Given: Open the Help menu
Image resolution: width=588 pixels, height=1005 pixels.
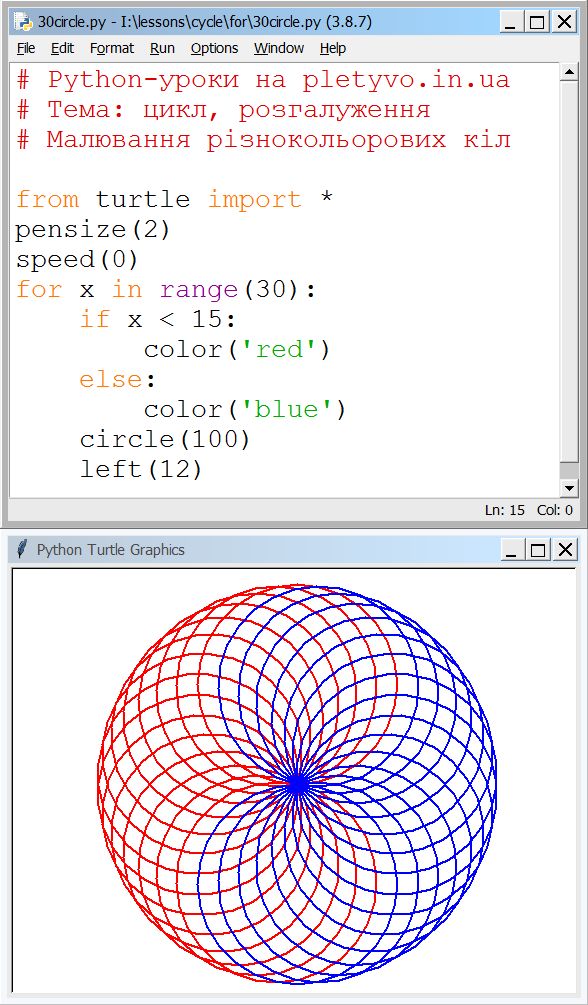Looking at the screenshot, I should [333, 48].
